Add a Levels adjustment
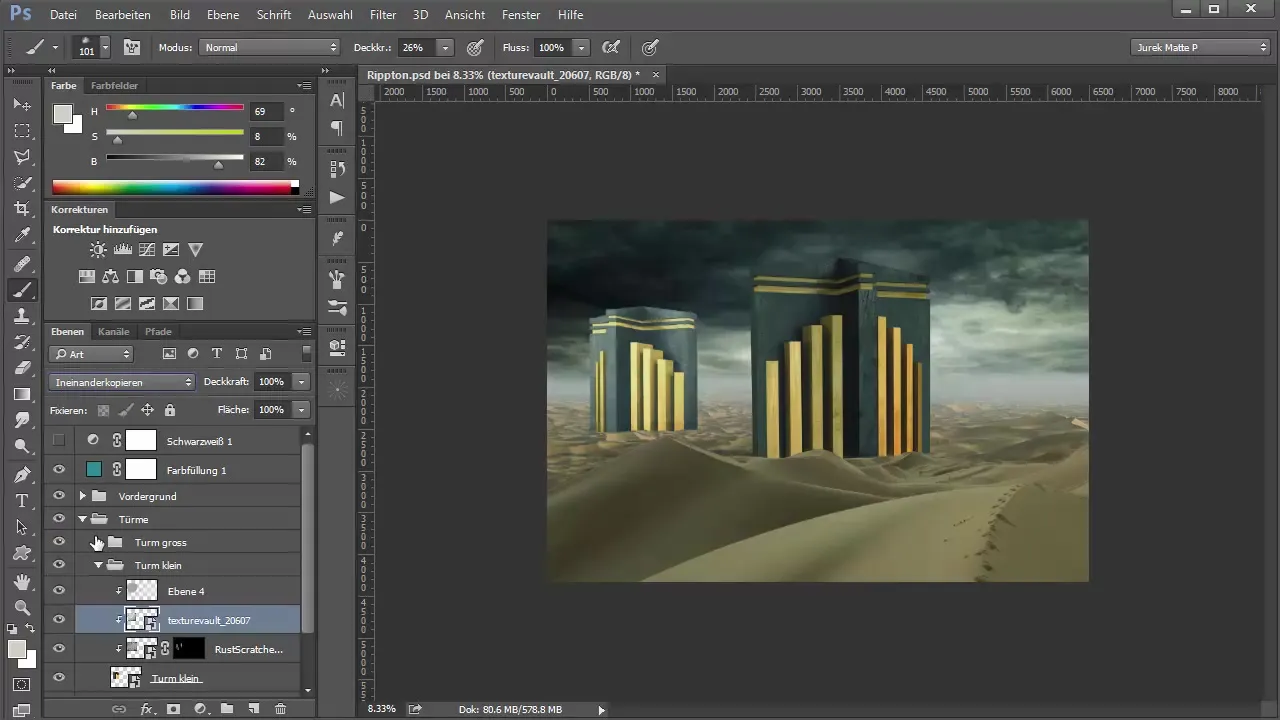The height and width of the screenshot is (720, 1280). [x=123, y=250]
